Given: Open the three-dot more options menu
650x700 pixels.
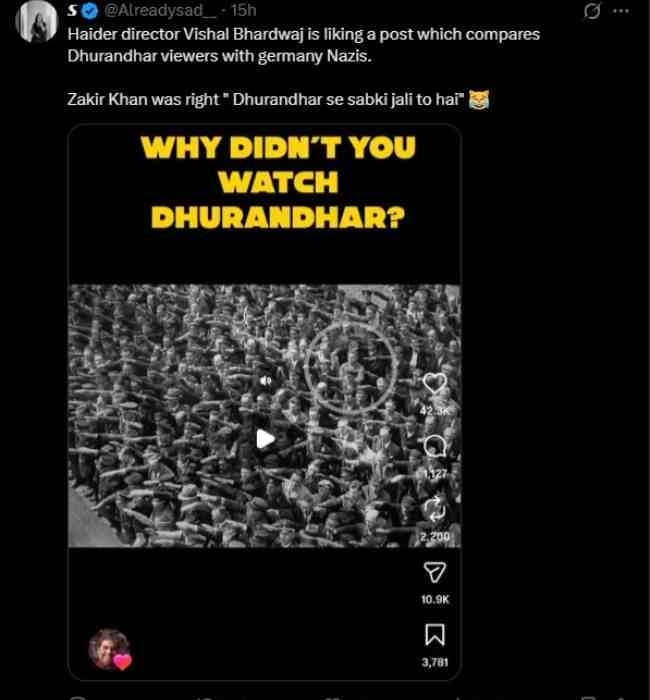Looking at the screenshot, I should pos(621,11).
